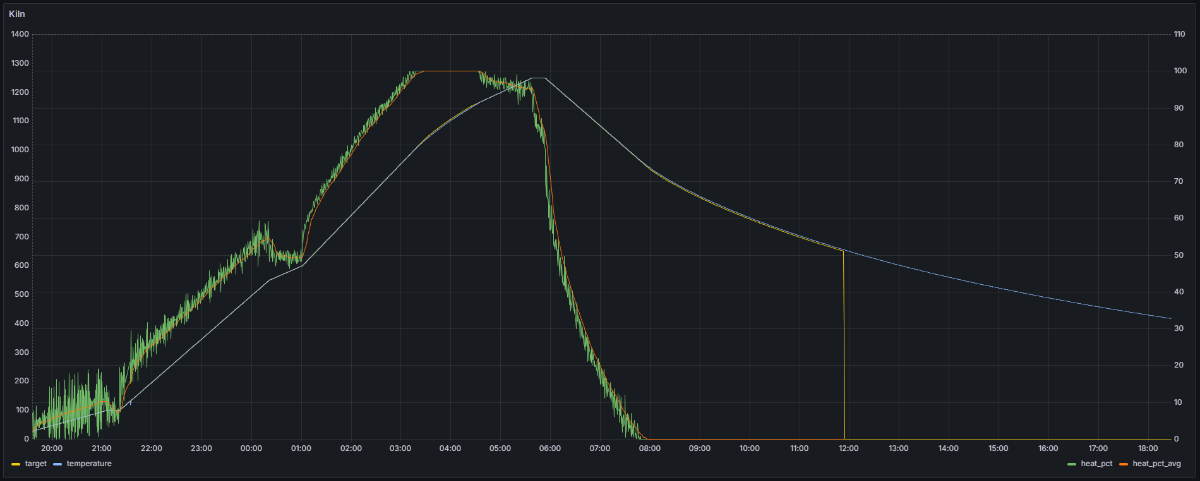Screen dimensions: 1200x481
Task: Click the 18:00 label on time axis
Action: tap(1147, 448)
